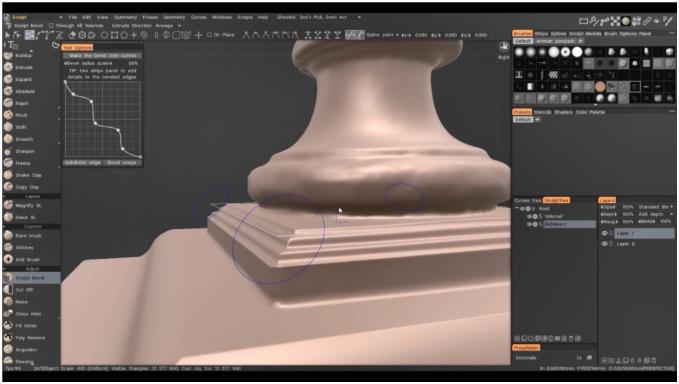The height and width of the screenshot is (384, 679).
Task: Click Decimate in the proxy panel
Action: coord(526,358)
